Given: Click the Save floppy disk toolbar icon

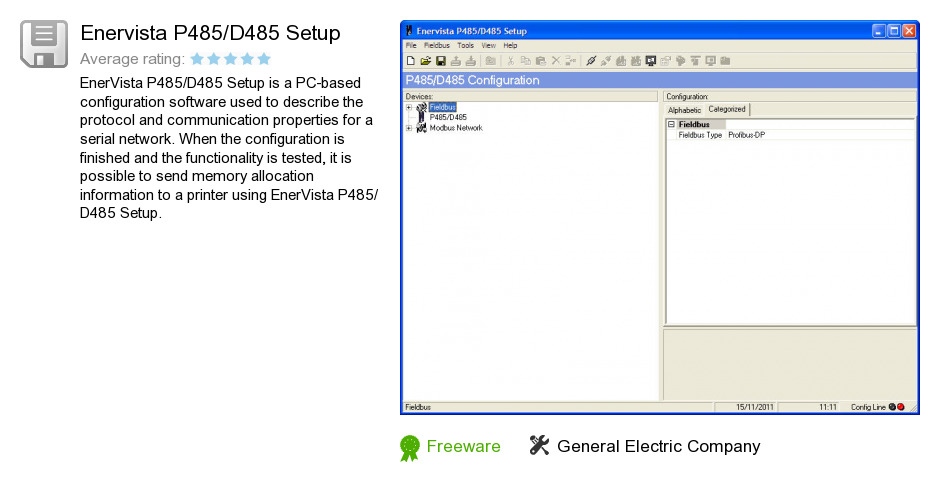Looking at the screenshot, I should coord(441,61).
